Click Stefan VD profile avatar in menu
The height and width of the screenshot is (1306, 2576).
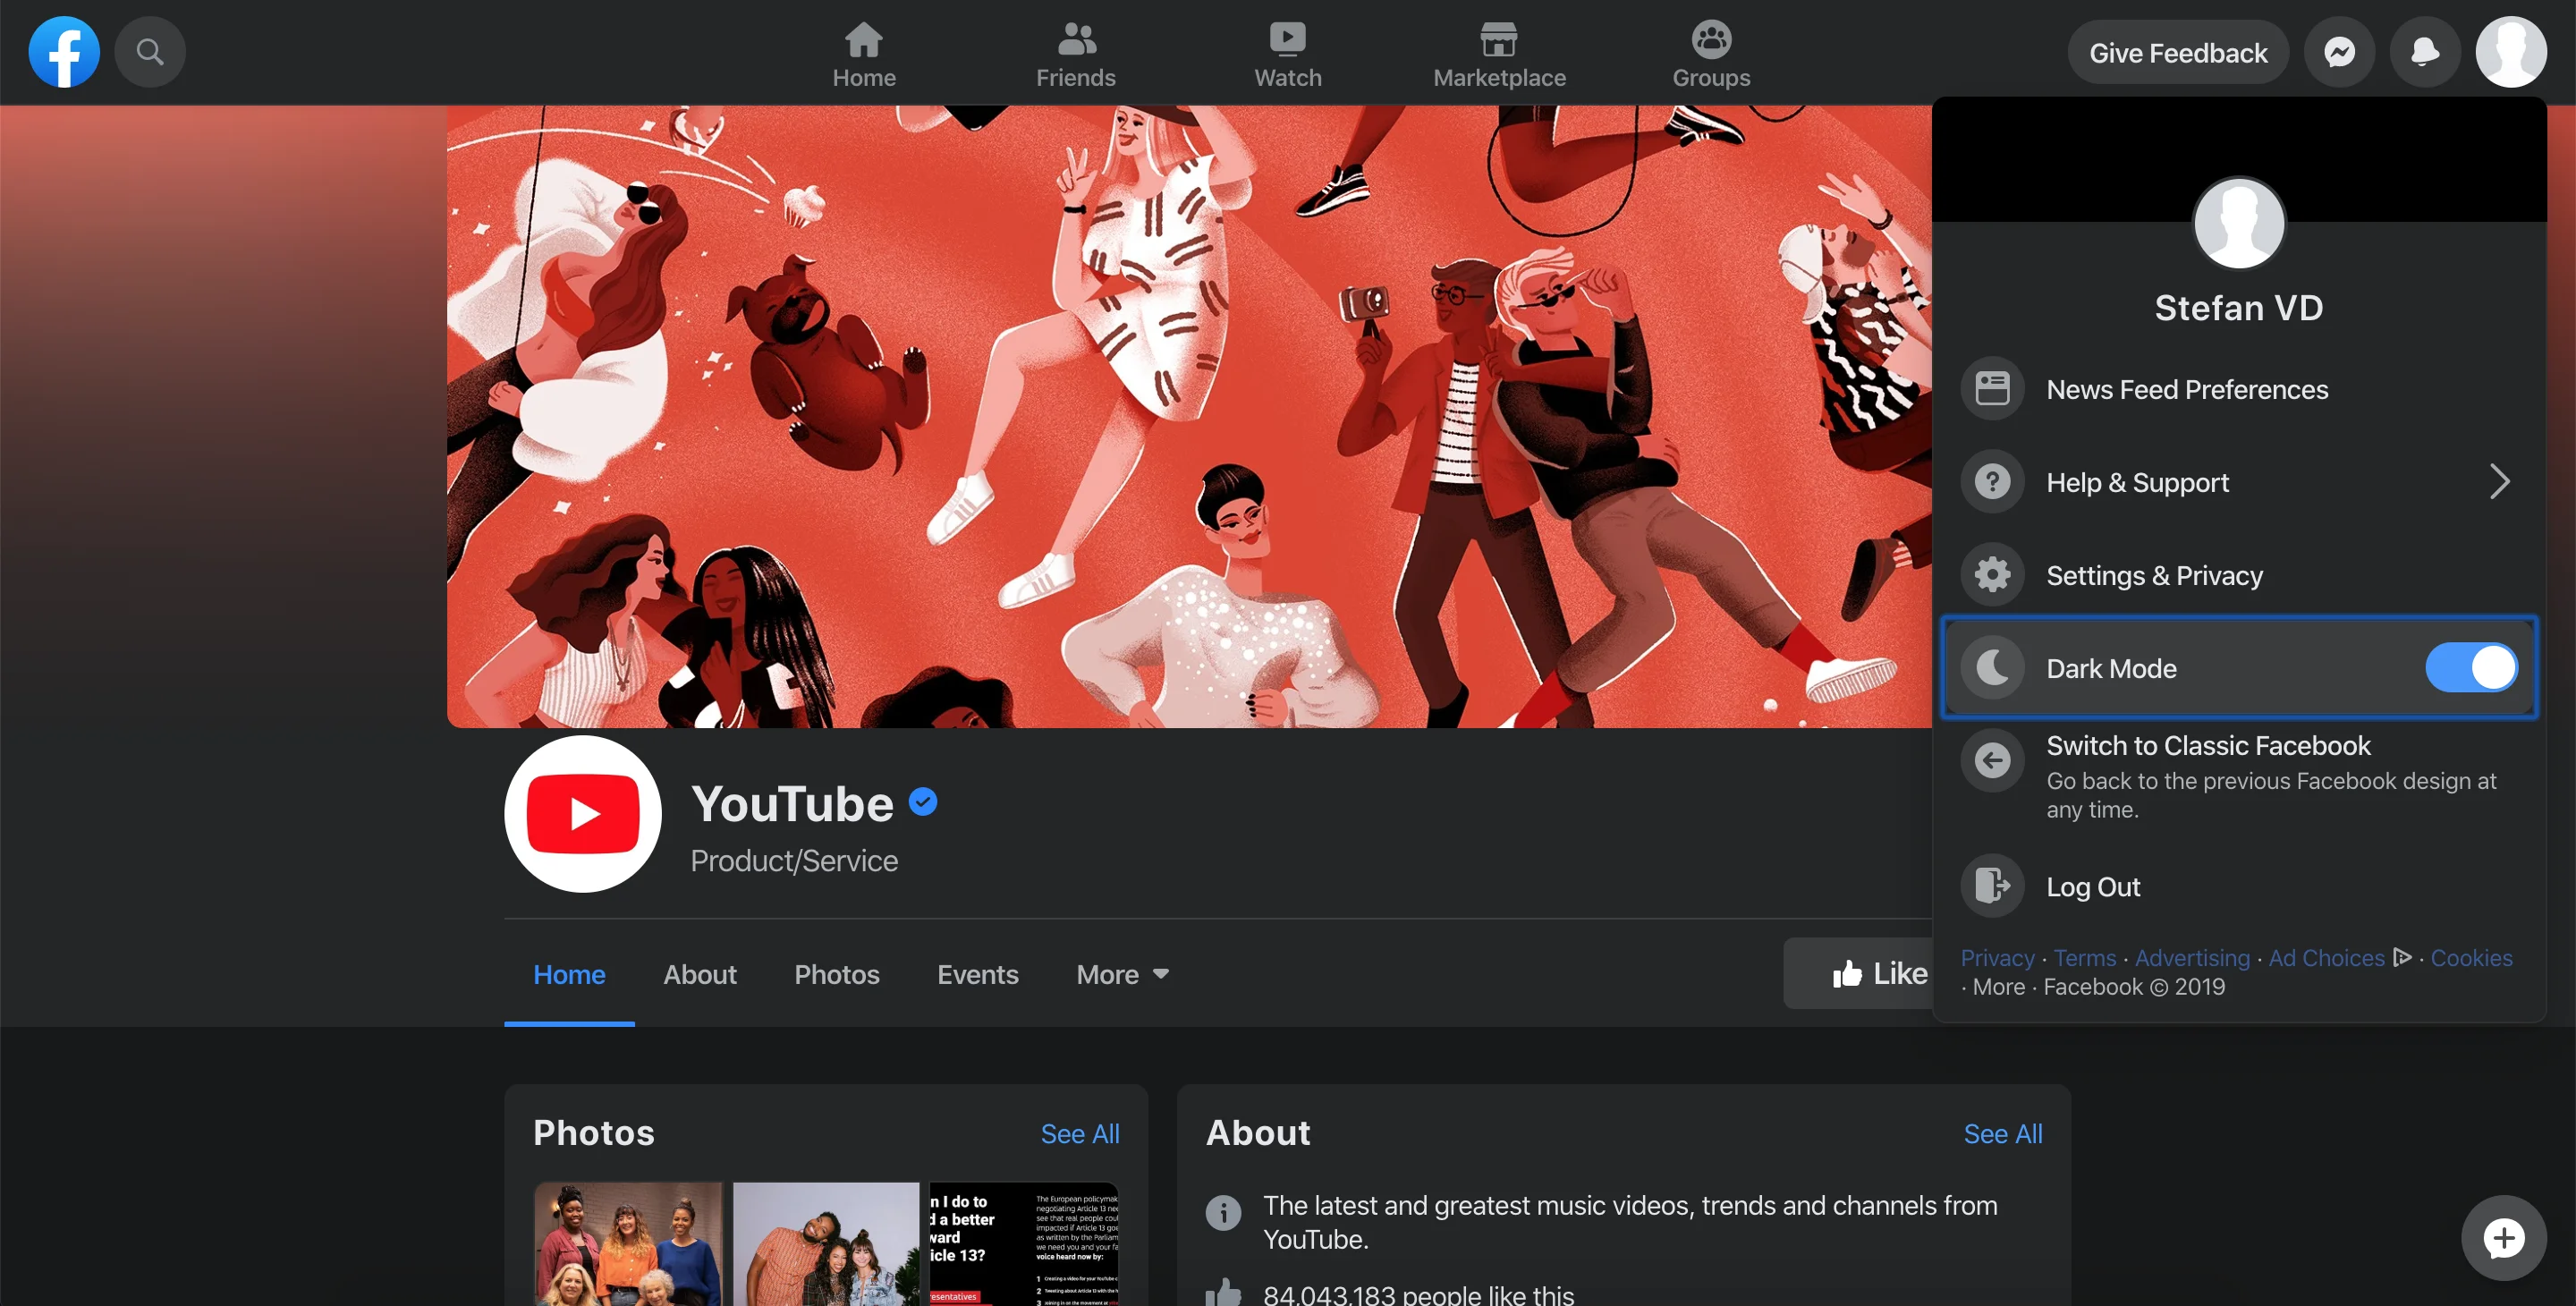tap(2239, 223)
